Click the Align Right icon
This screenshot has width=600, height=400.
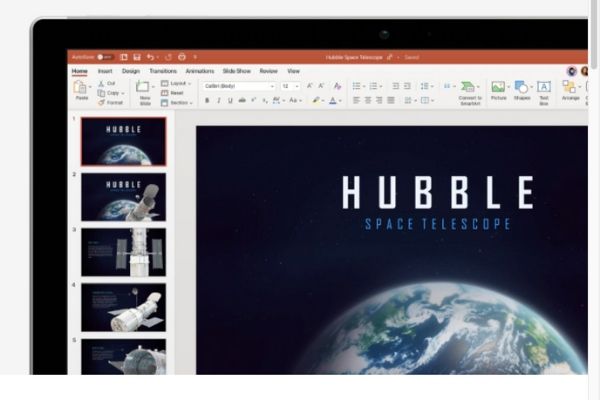click(379, 100)
